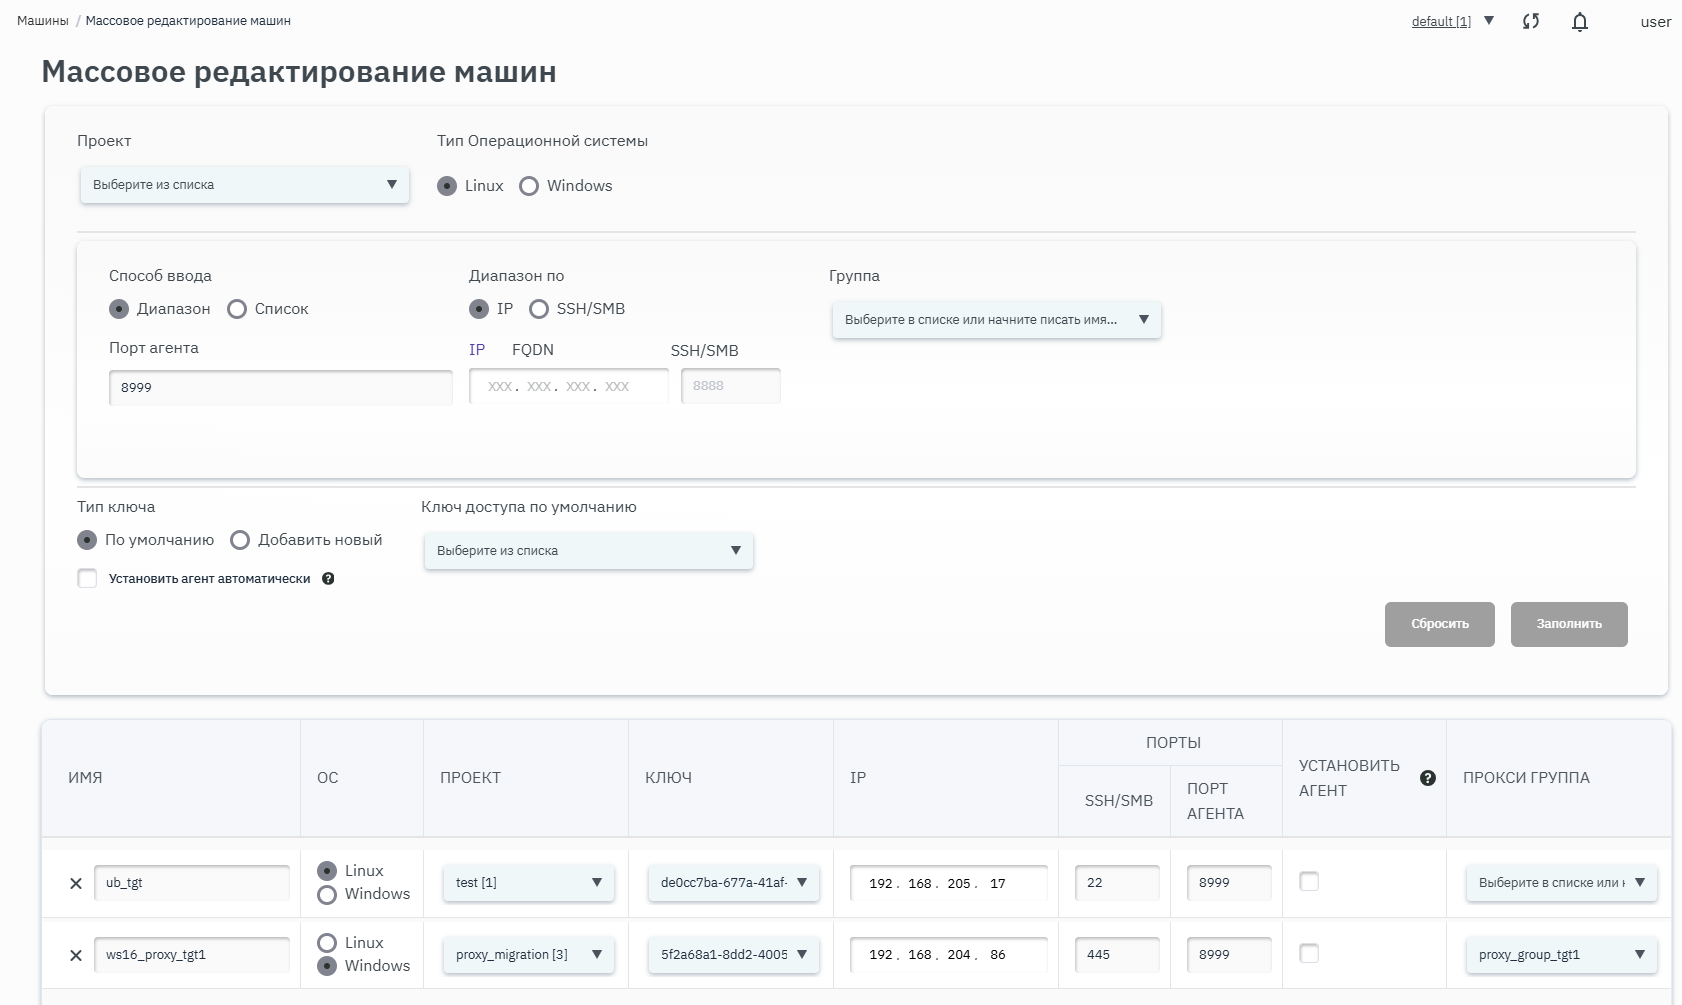Select Windows operating system type radio
Viewport: 1682px width, 1005px height.
click(x=529, y=186)
